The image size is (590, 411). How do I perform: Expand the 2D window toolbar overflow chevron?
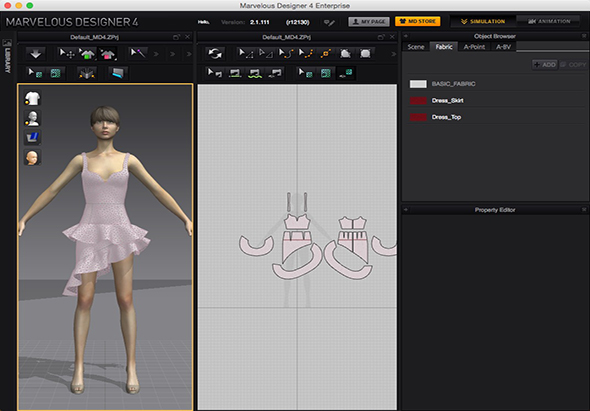(x=394, y=54)
